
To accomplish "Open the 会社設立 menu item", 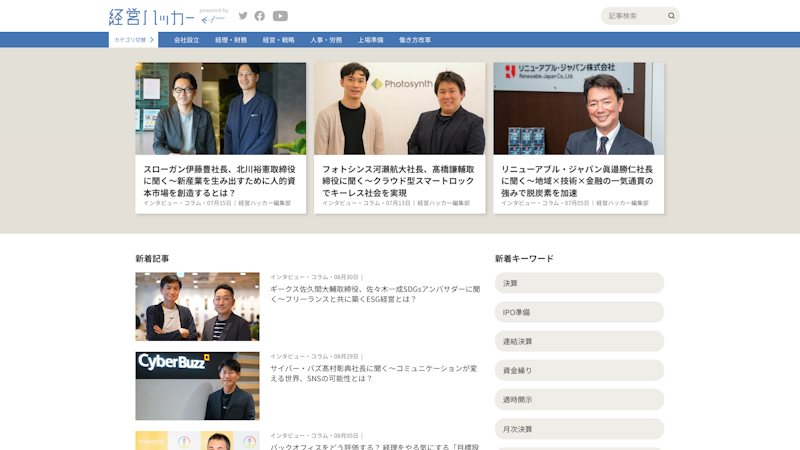I will tap(187, 40).
